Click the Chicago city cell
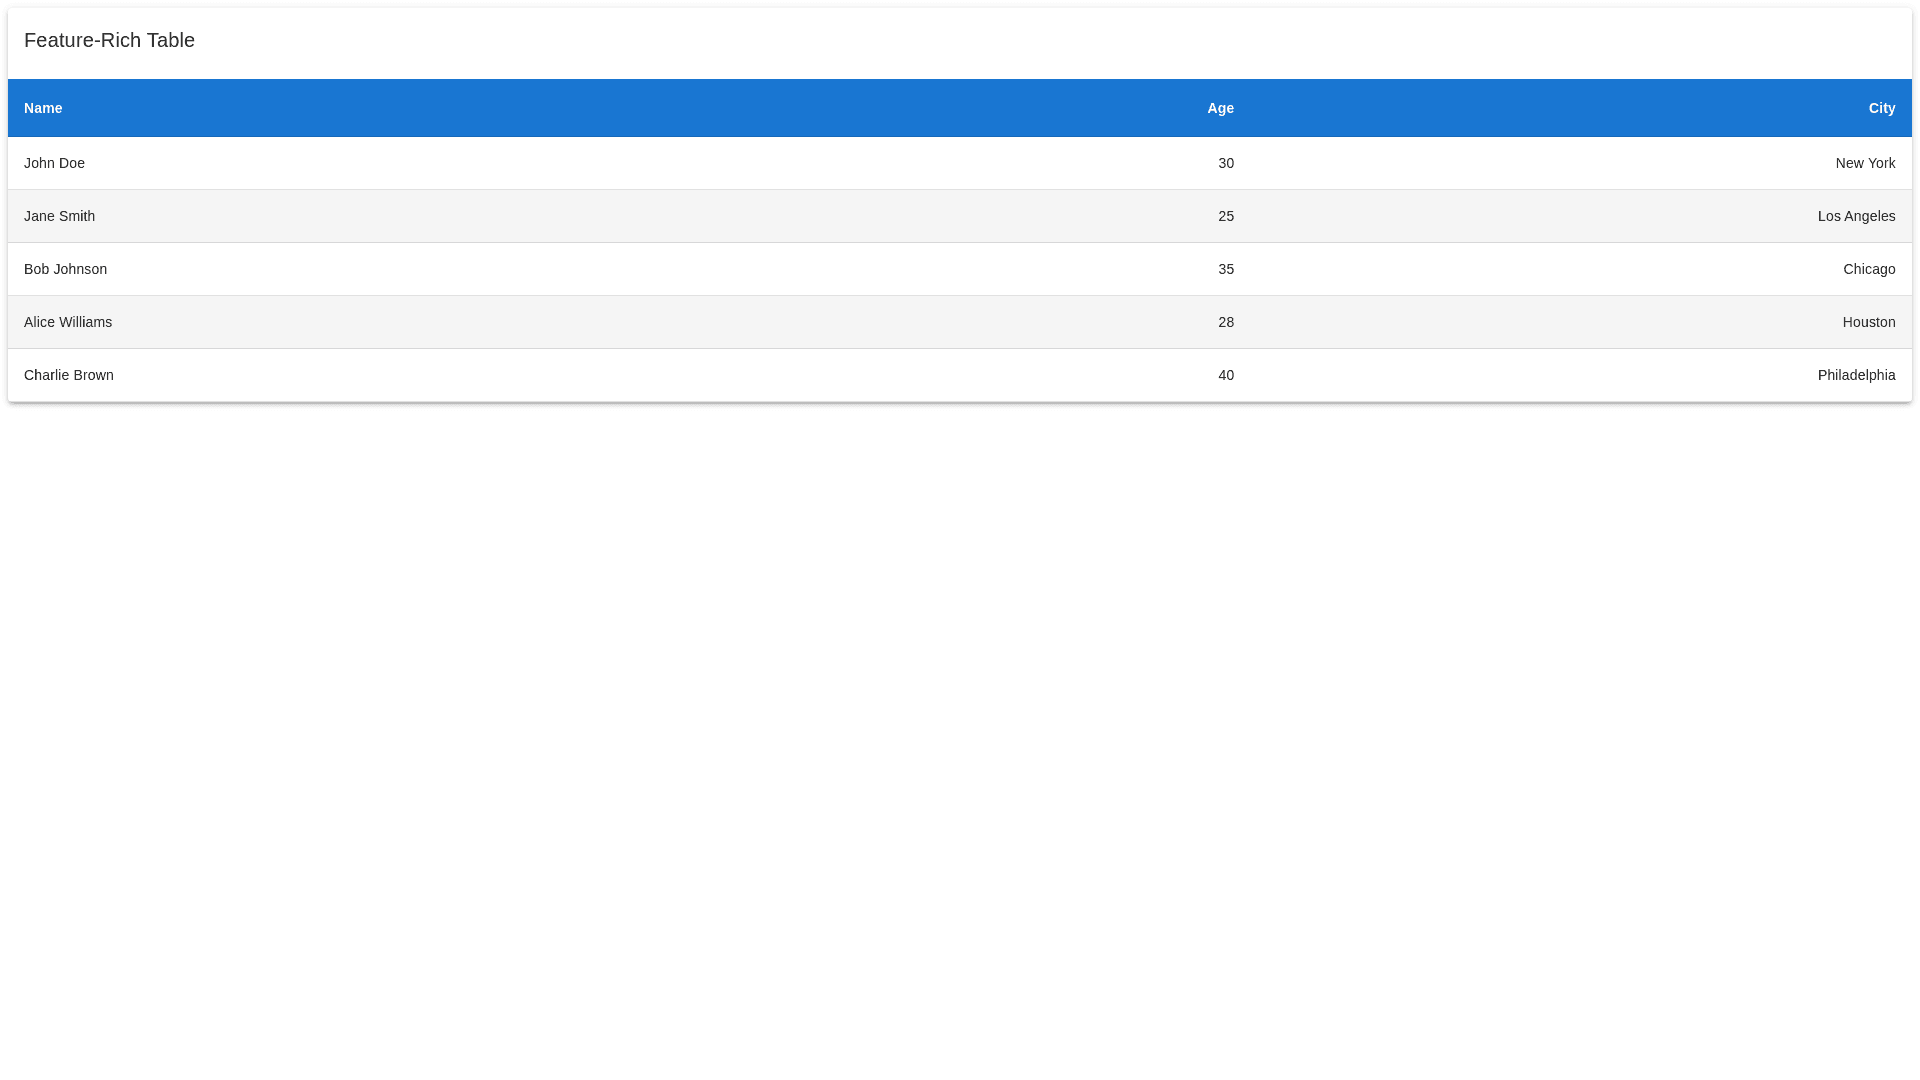The width and height of the screenshot is (1920, 1080). (1868, 269)
